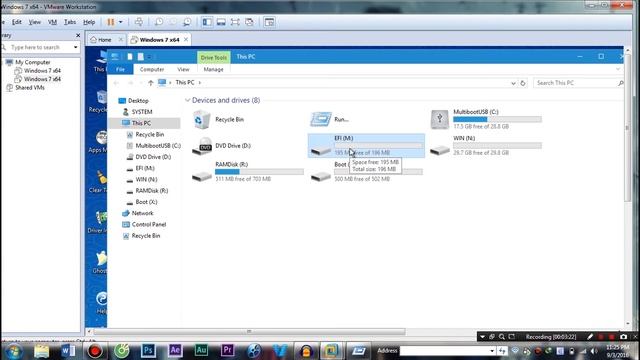Image resolution: width=640 pixels, height=360 pixels.
Task: Click the send Ctrl+Alt+Del toolbar icon
Action: 139,22
